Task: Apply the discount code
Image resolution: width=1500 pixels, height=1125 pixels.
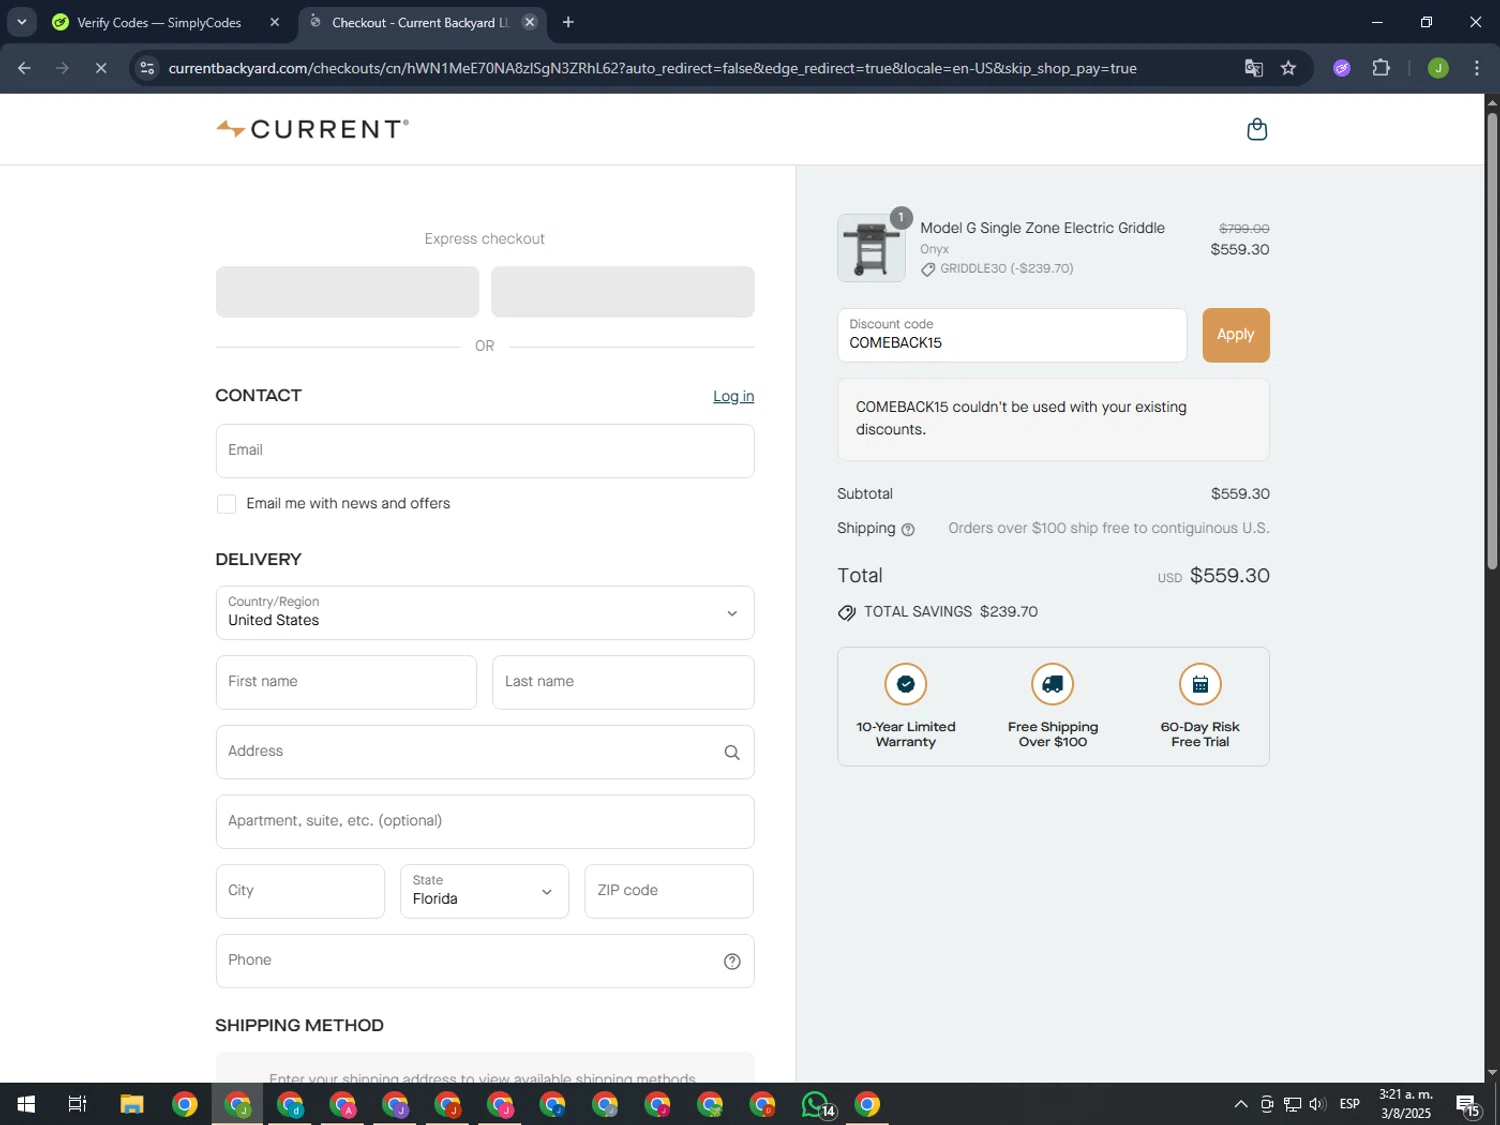Action: click(1235, 335)
